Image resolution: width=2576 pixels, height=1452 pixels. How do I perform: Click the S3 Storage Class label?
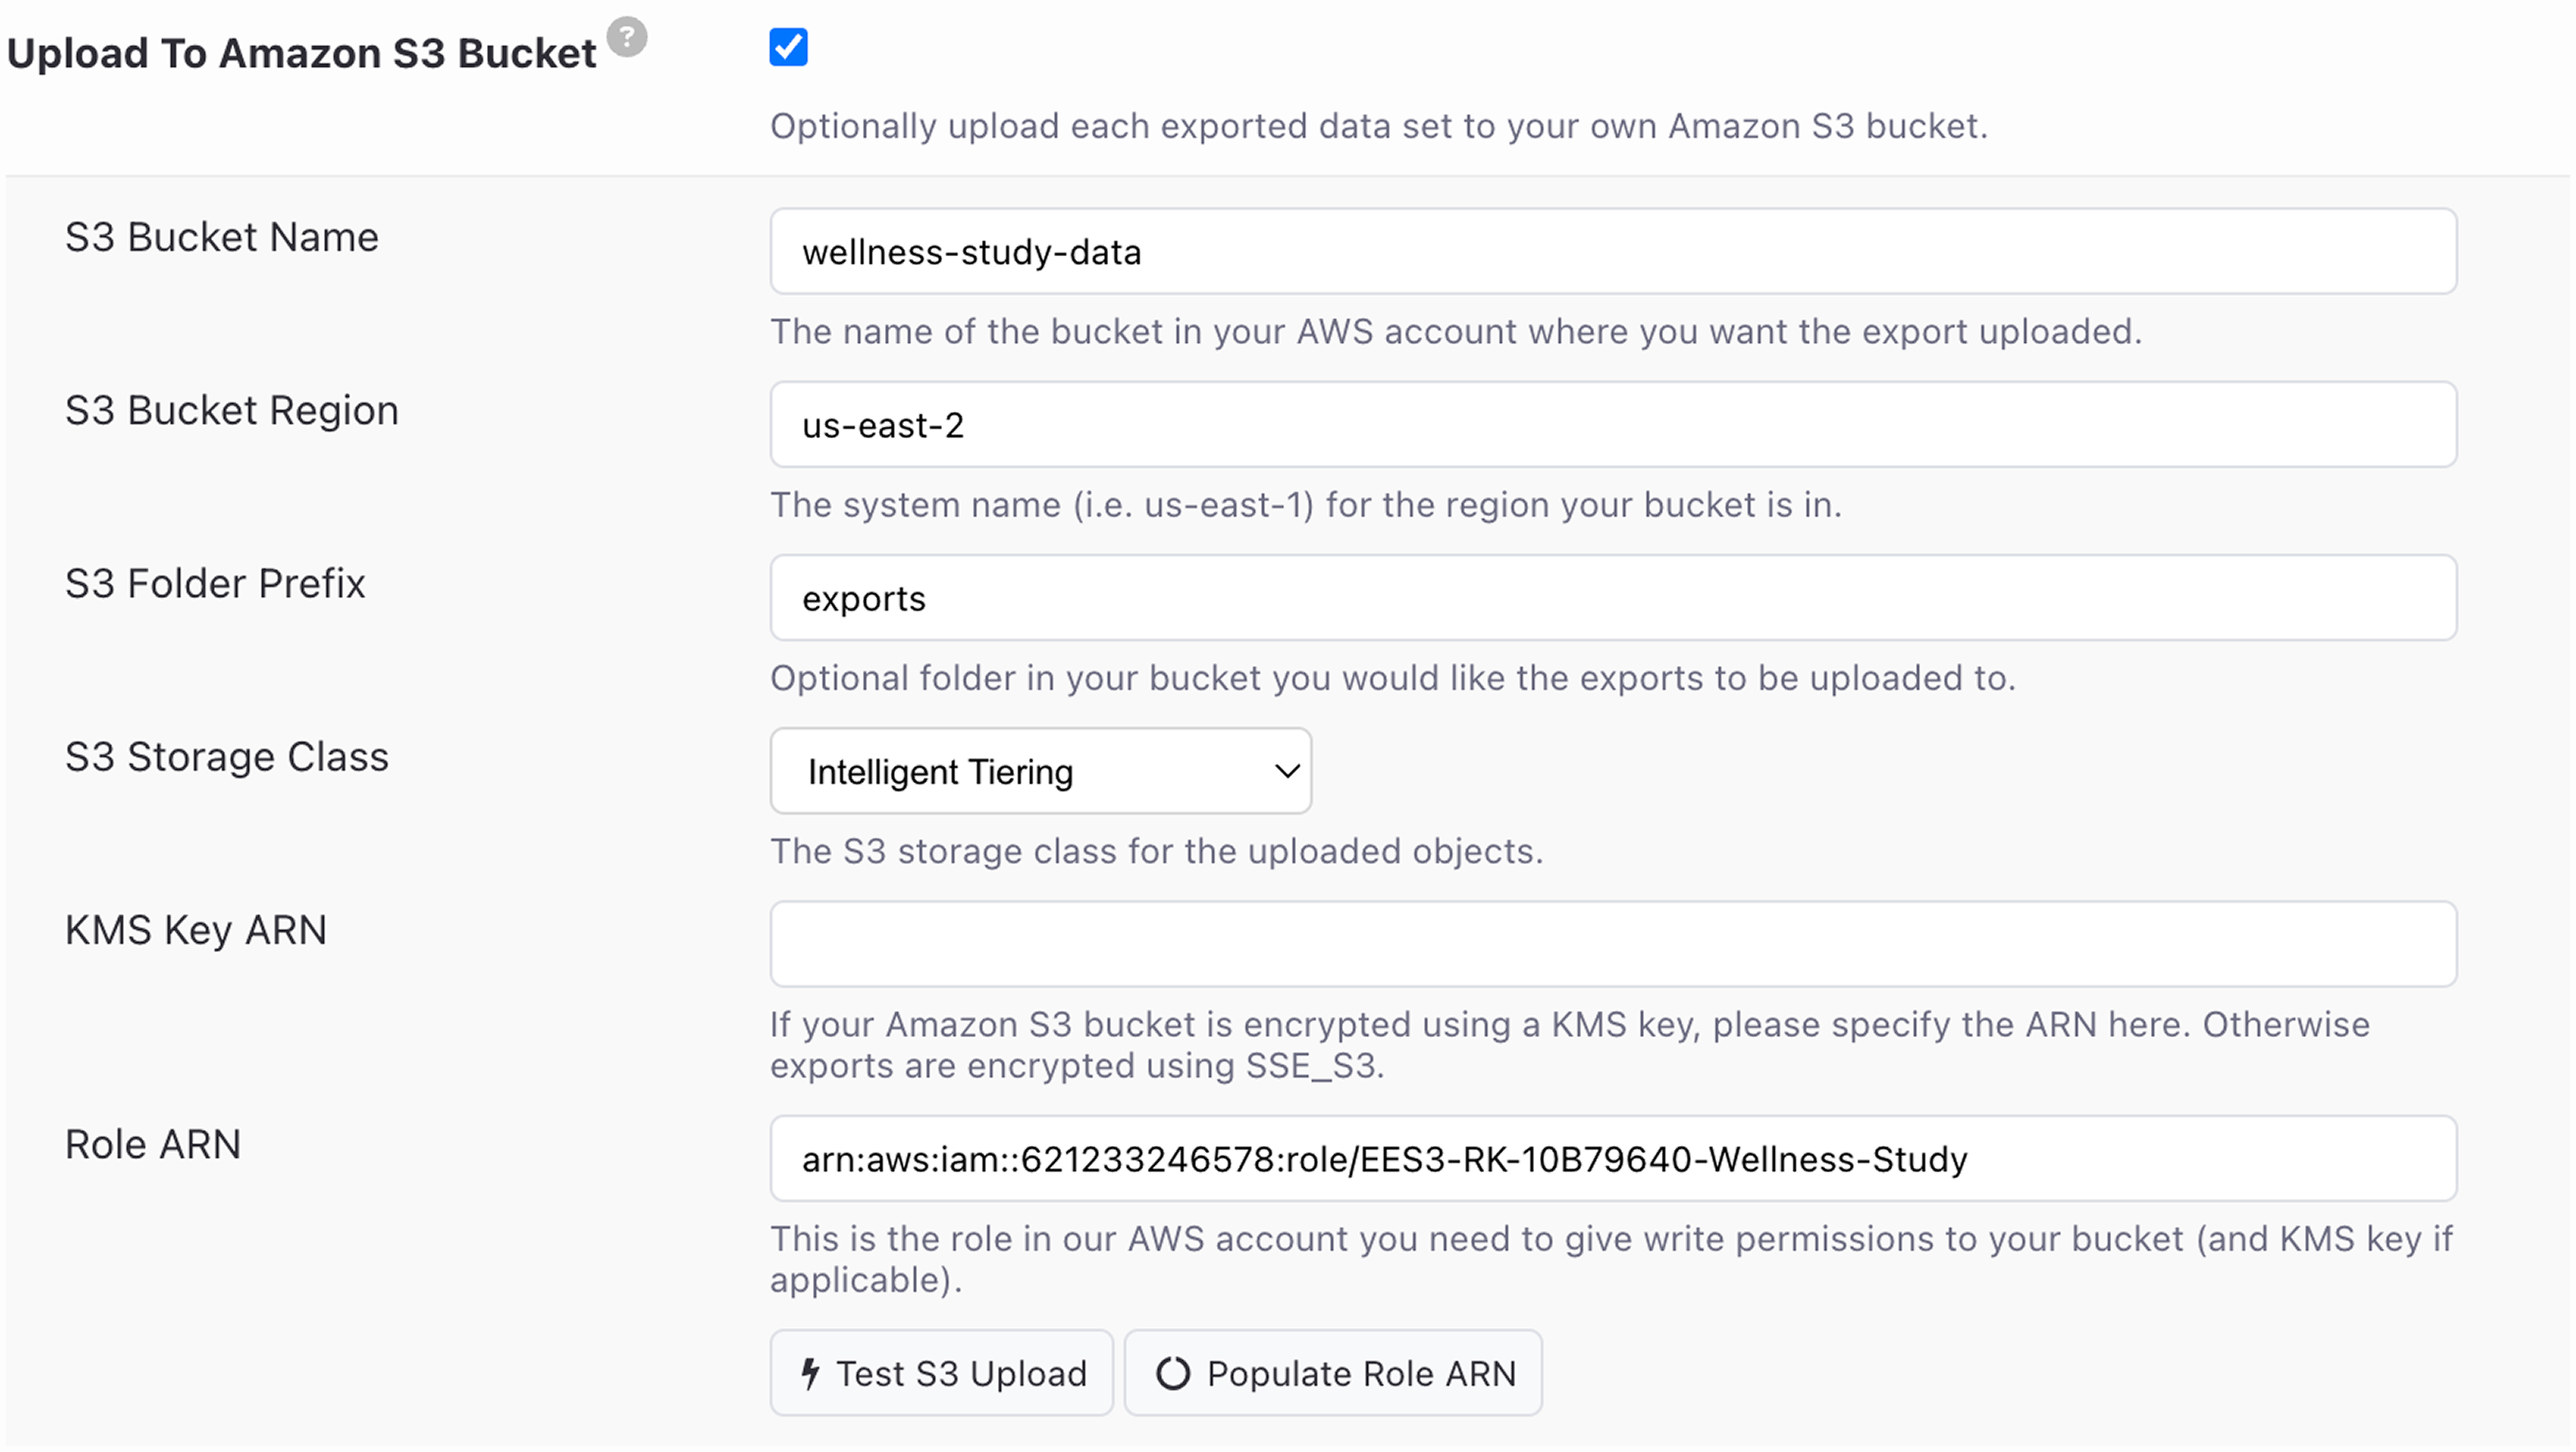click(x=226, y=757)
